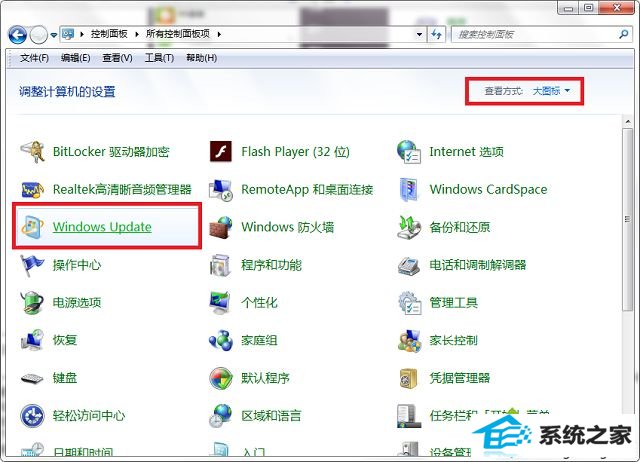Click the Taskbar and Start Menu (任务栏) icon
Screen dimensions: 640x462
pos(409,416)
